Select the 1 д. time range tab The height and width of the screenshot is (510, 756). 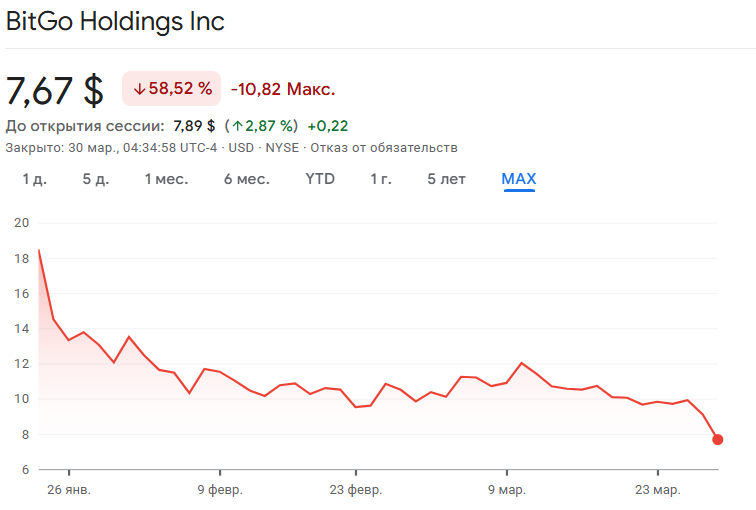[35, 179]
